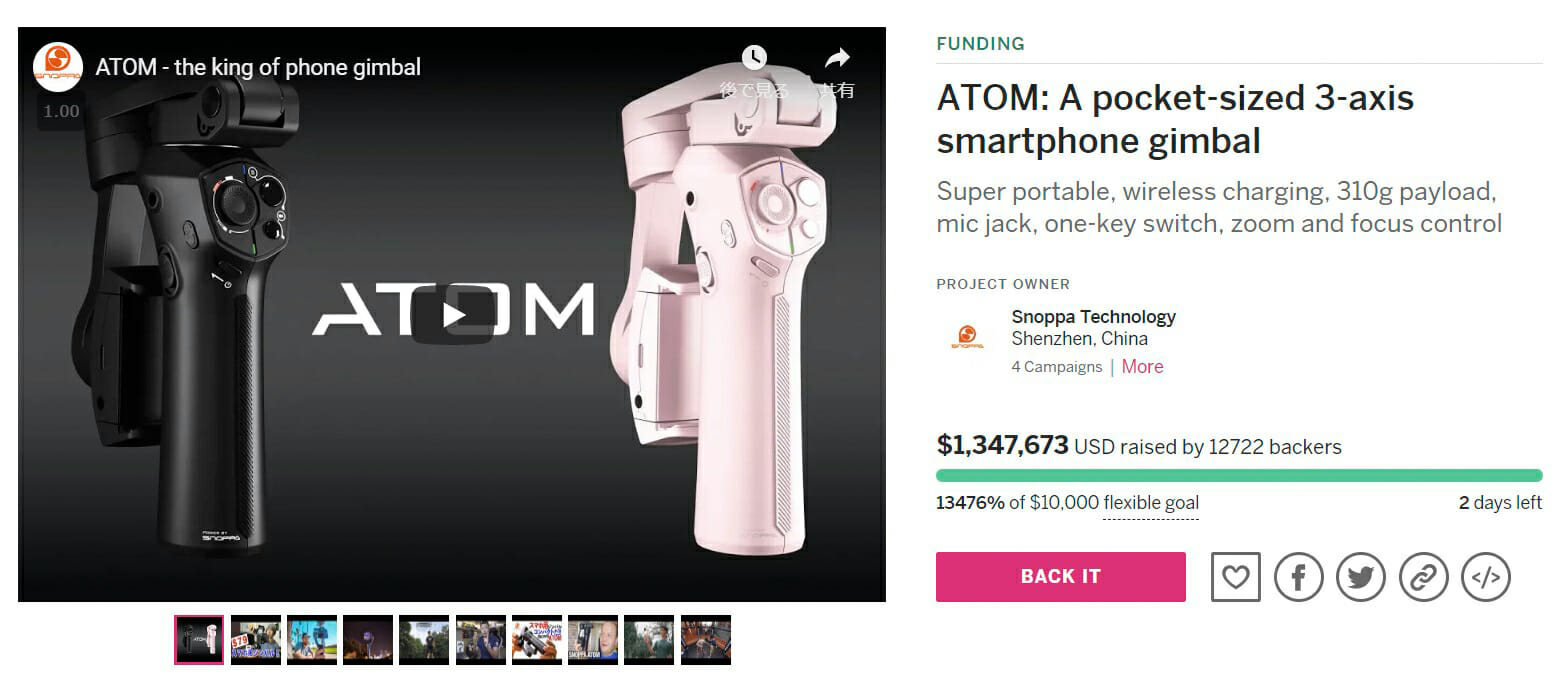Copy the campaign link
The width and height of the screenshot is (1556, 691).
pyautogui.click(x=1424, y=577)
